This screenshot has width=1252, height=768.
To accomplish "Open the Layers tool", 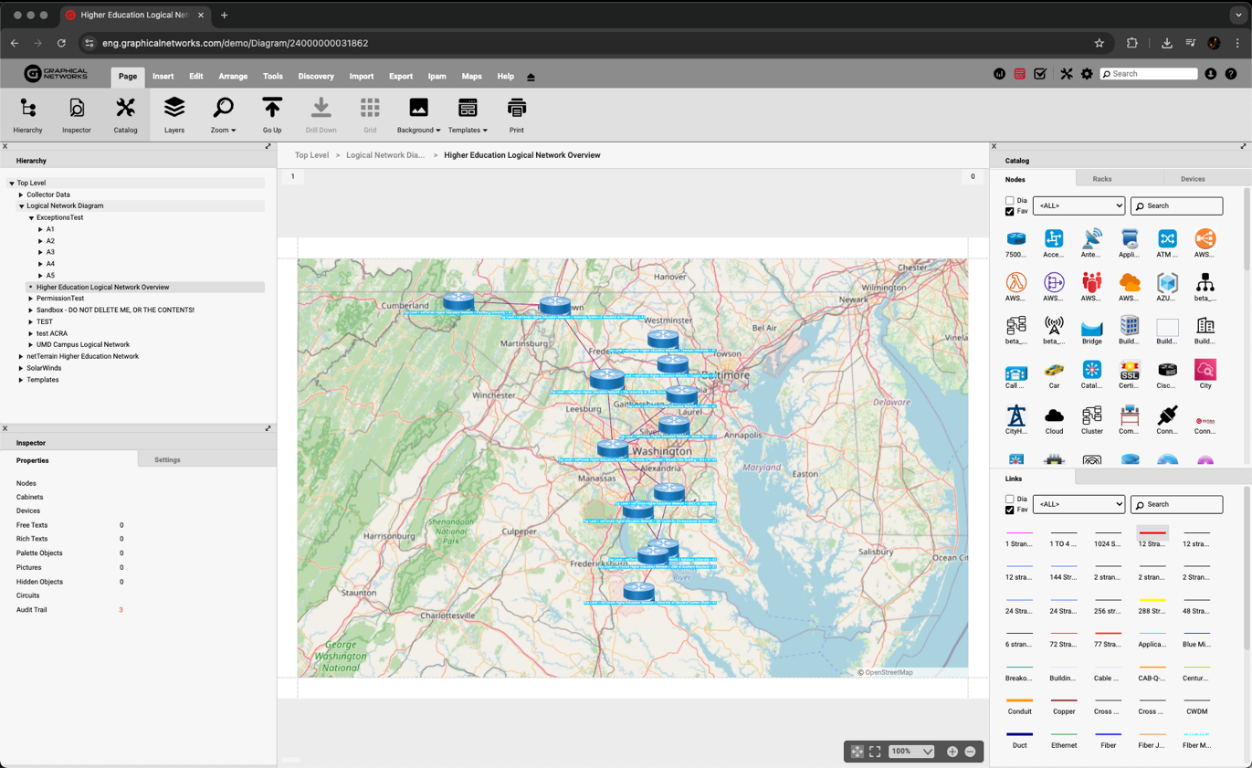I will coord(174,114).
